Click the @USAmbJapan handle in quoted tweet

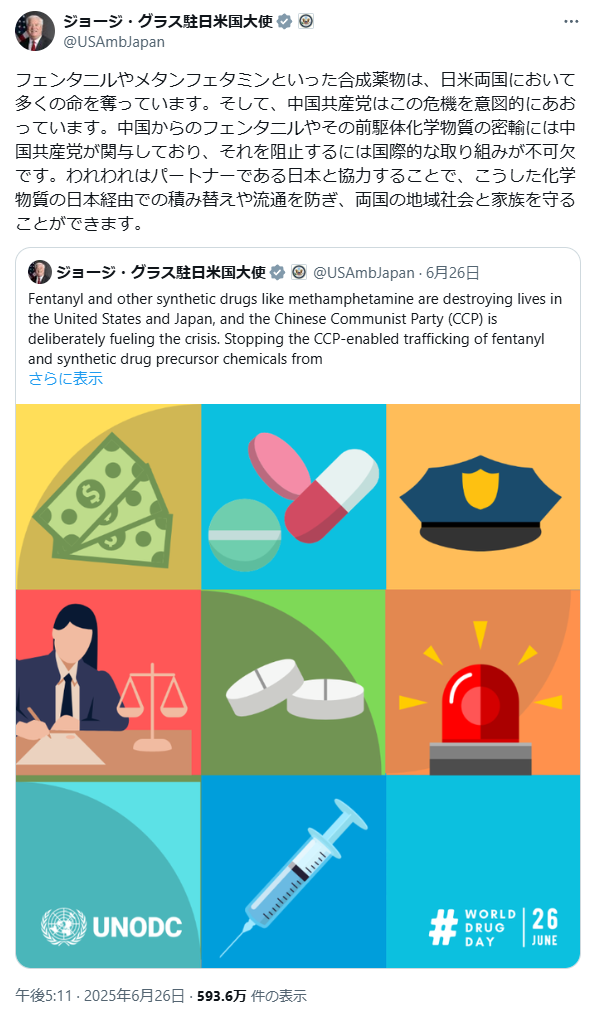point(363,273)
